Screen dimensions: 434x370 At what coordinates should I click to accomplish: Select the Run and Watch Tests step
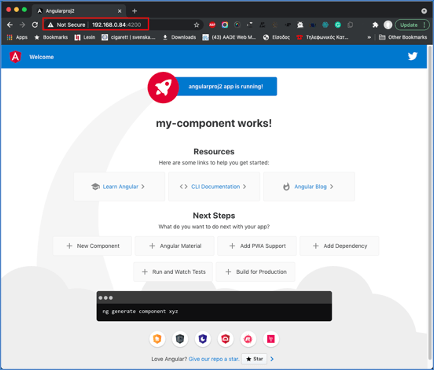pyautogui.click(x=173, y=272)
